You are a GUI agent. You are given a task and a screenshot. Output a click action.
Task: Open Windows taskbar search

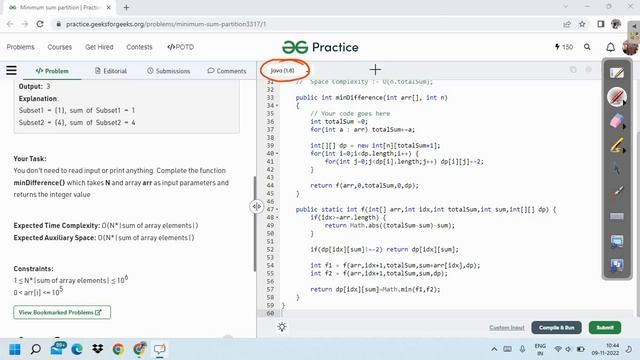(36, 349)
